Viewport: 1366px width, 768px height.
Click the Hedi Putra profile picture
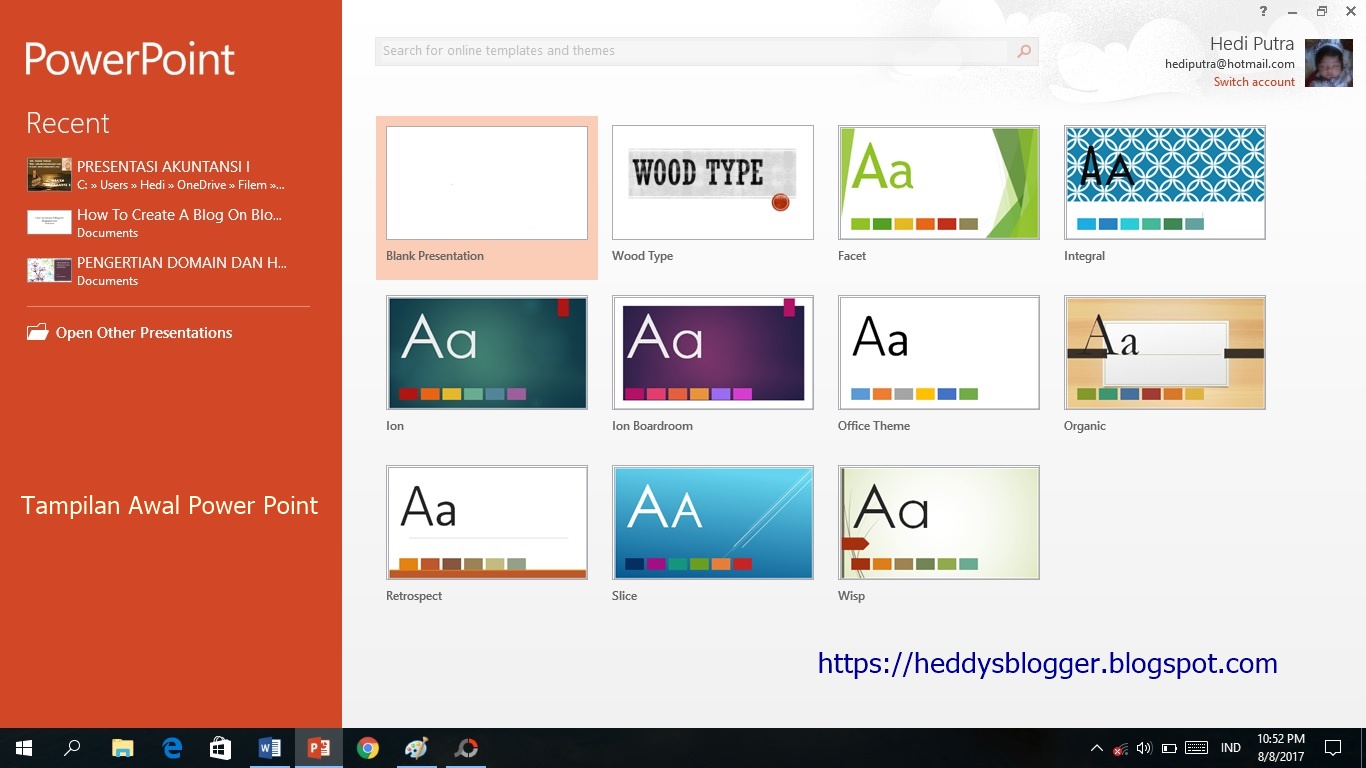(1329, 63)
